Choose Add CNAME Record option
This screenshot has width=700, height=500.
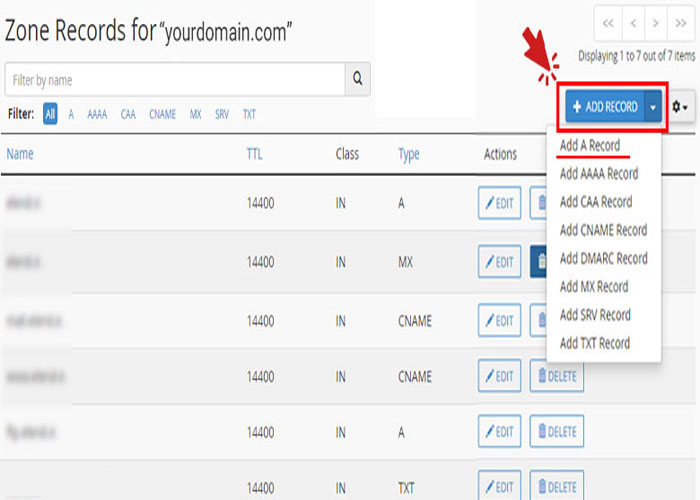(603, 230)
